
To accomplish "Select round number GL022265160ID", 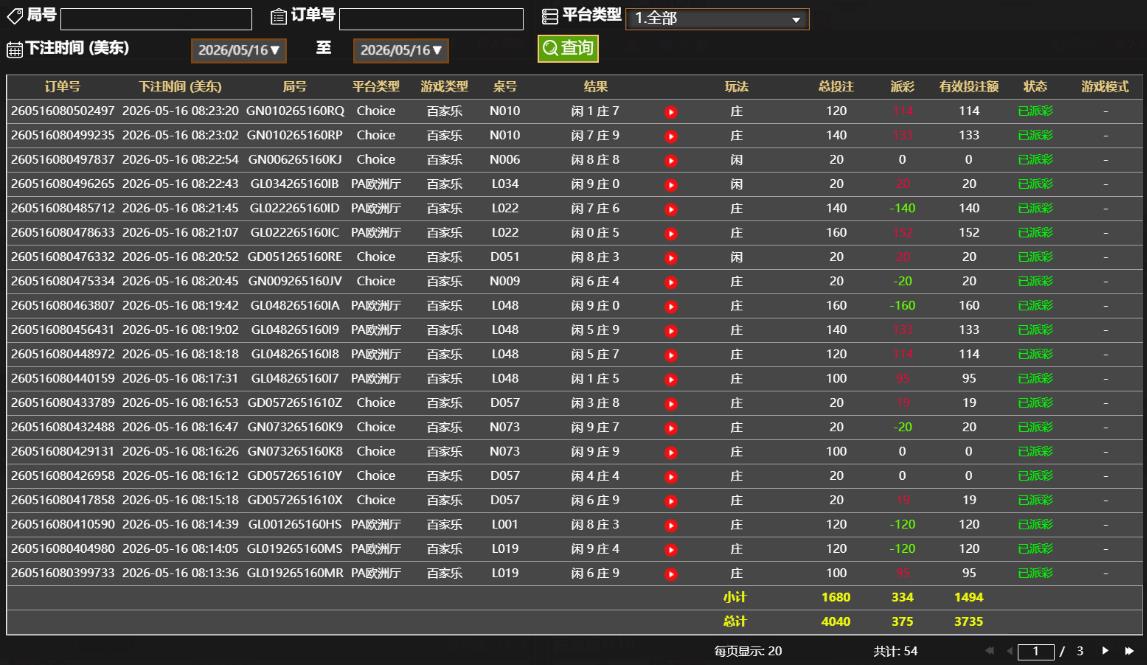I will coord(295,208).
